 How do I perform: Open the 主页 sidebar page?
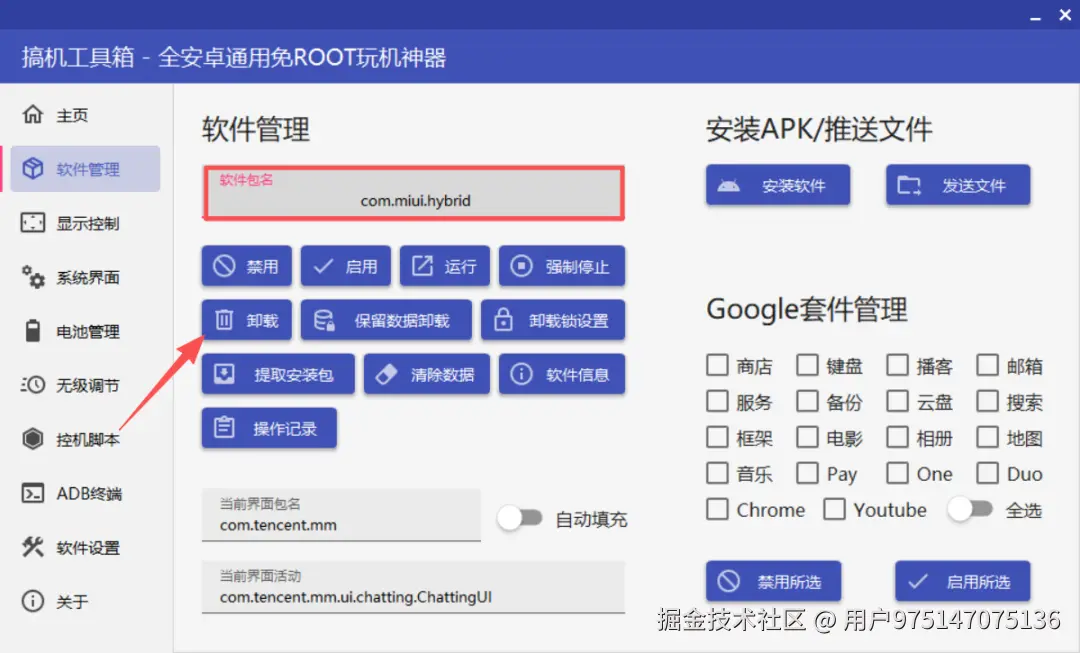[85, 114]
